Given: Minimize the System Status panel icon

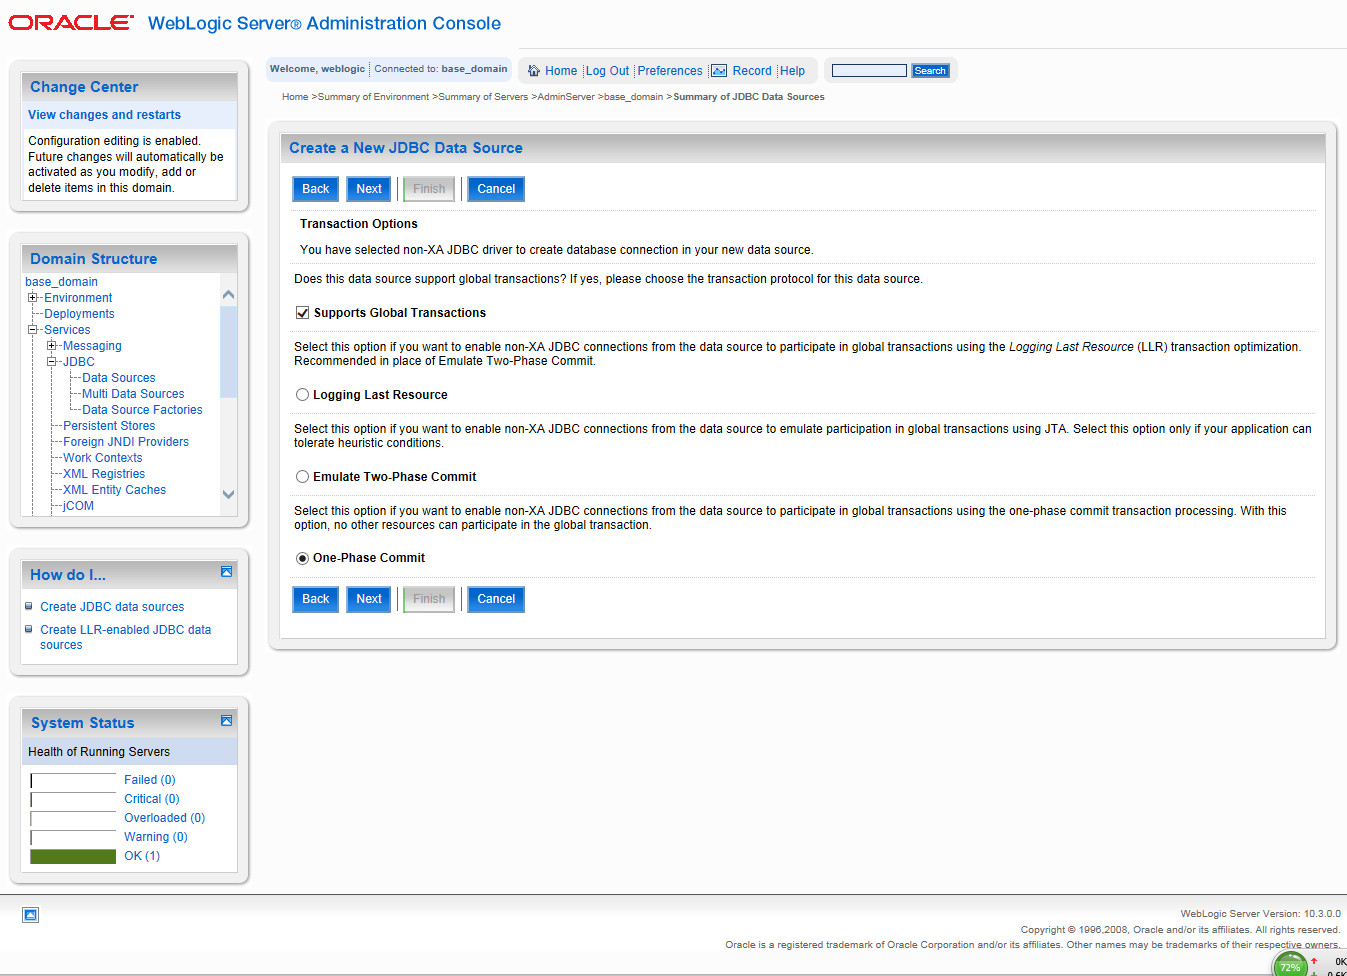Looking at the screenshot, I should [226, 720].
